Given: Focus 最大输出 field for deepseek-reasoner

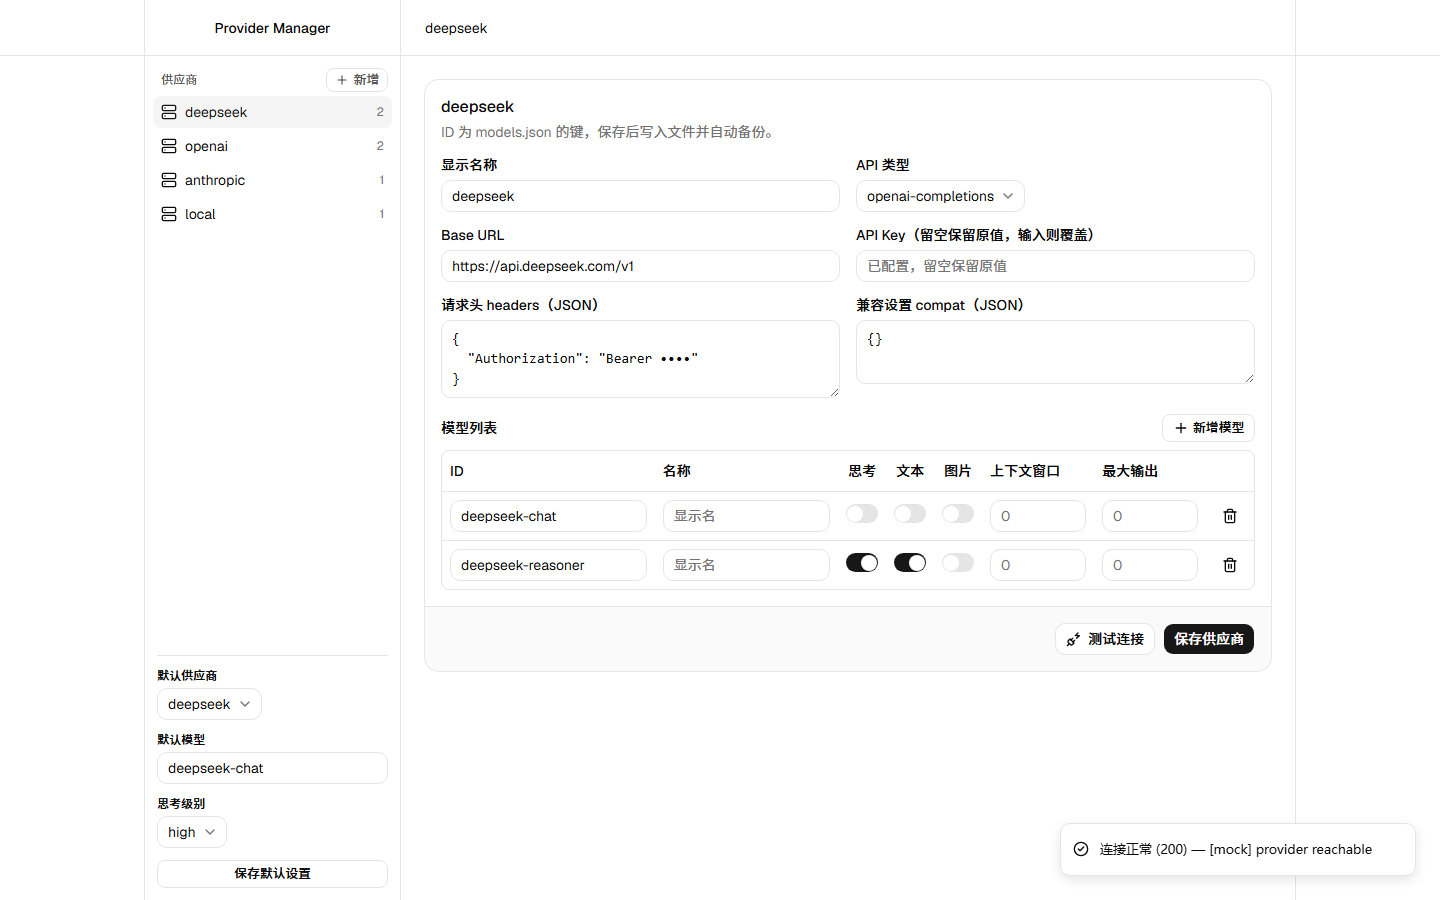Looking at the screenshot, I should coord(1150,565).
